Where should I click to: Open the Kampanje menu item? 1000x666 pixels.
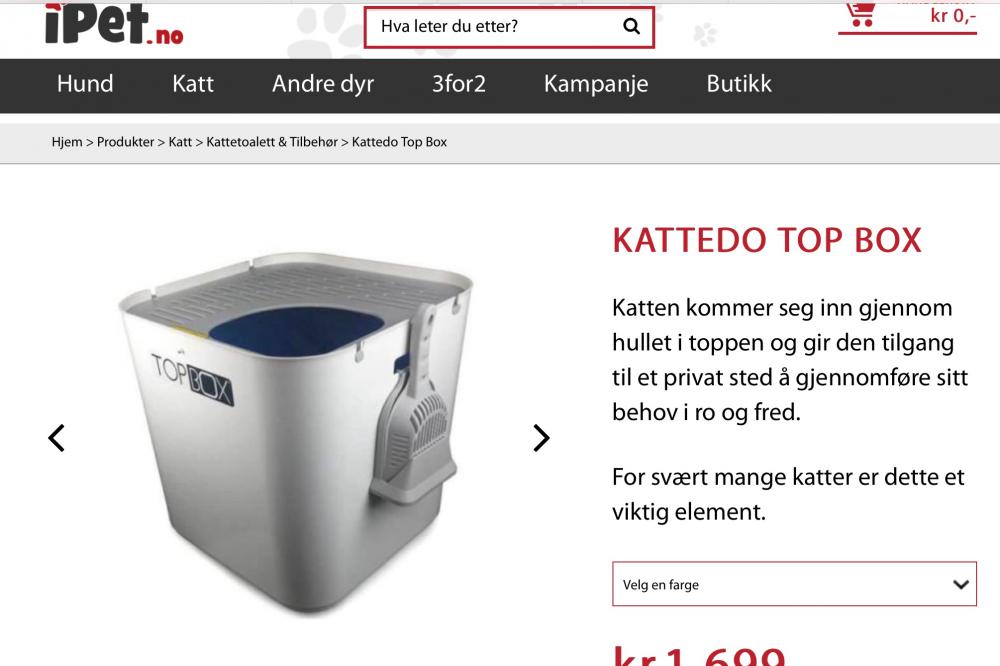(596, 84)
